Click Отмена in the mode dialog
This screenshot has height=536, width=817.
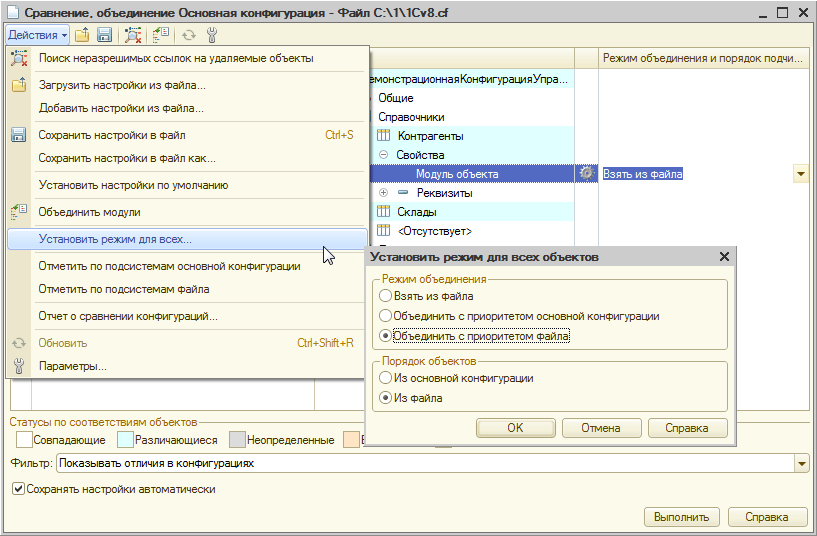coord(601,428)
